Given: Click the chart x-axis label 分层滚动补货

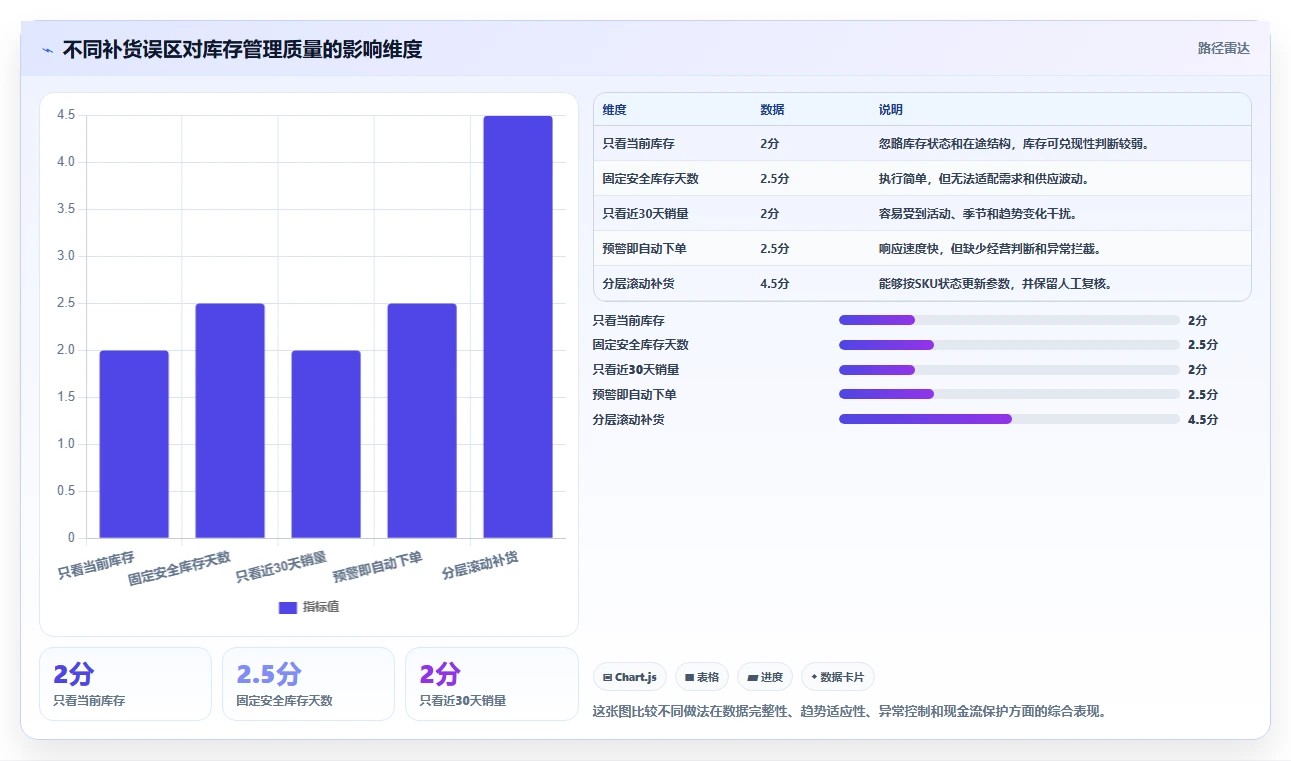Looking at the screenshot, I should 481,566.
